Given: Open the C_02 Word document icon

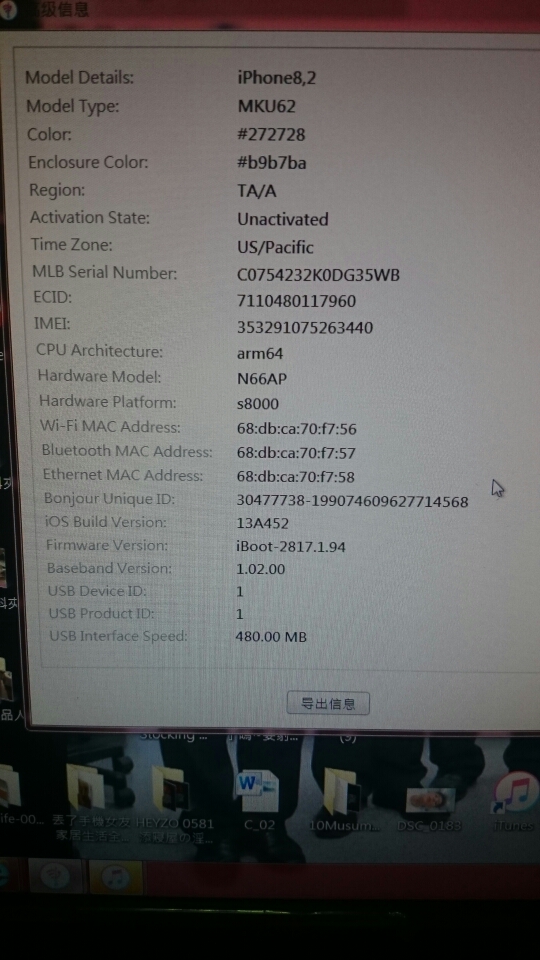Looking at the screenshot, I should coord(258,791).
